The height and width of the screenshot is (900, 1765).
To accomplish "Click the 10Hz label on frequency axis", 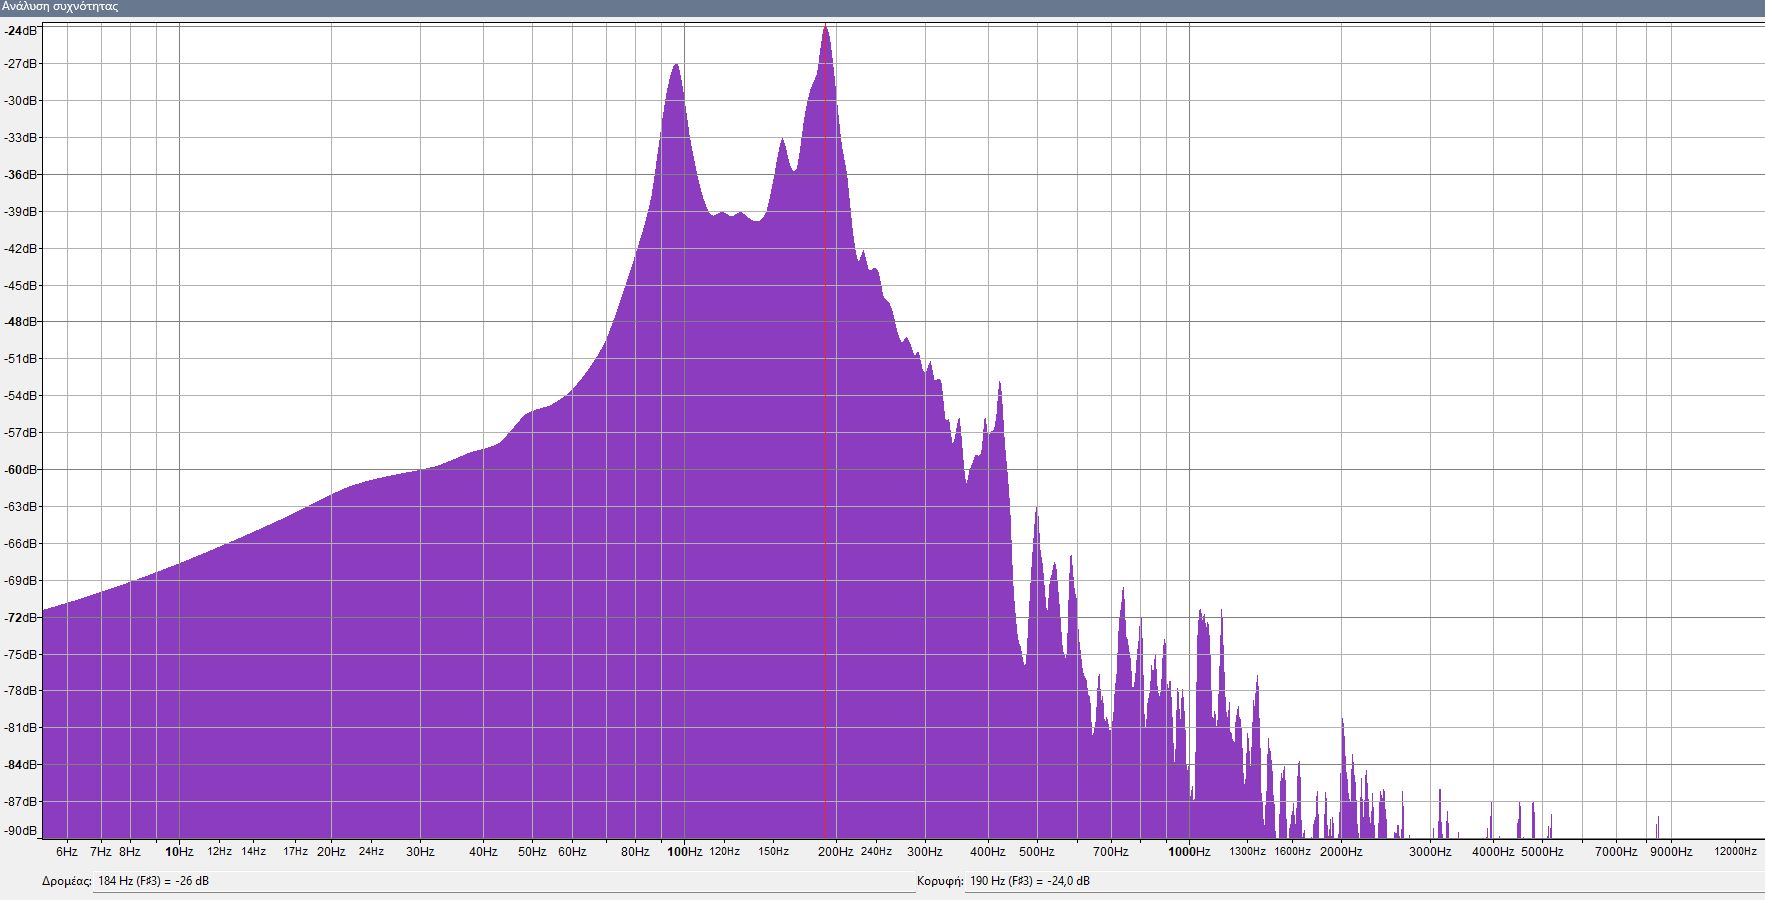I will coord(179,852).
